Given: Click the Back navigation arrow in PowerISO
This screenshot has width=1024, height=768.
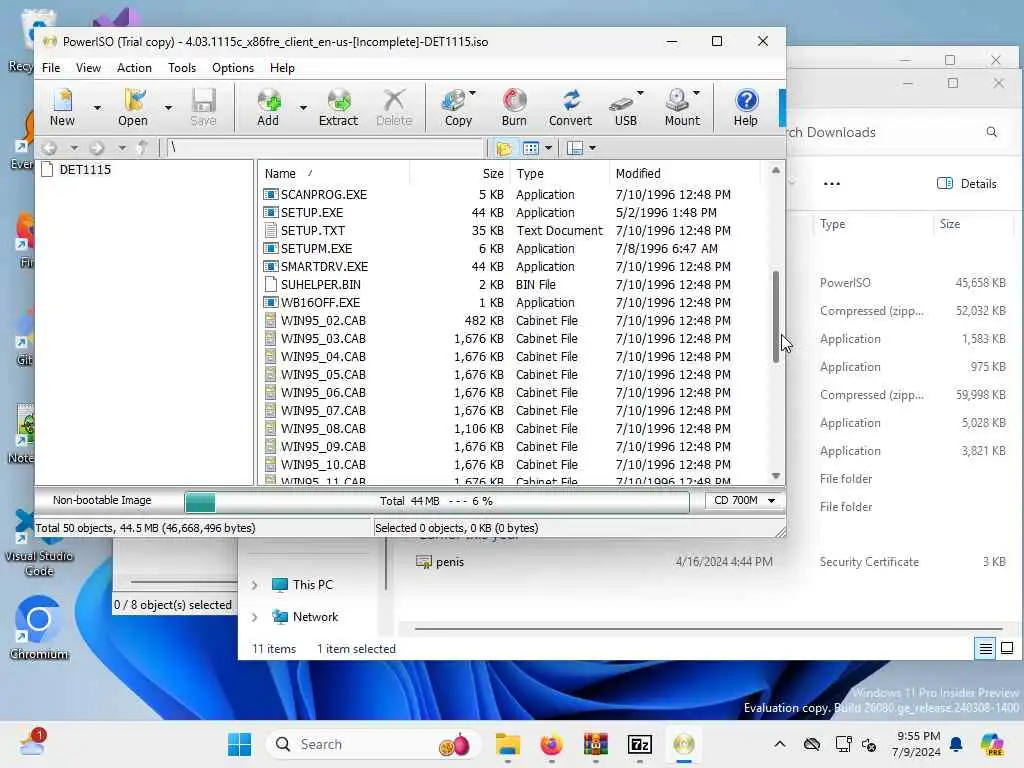Looking at the screenshot, I should [50, 148].
